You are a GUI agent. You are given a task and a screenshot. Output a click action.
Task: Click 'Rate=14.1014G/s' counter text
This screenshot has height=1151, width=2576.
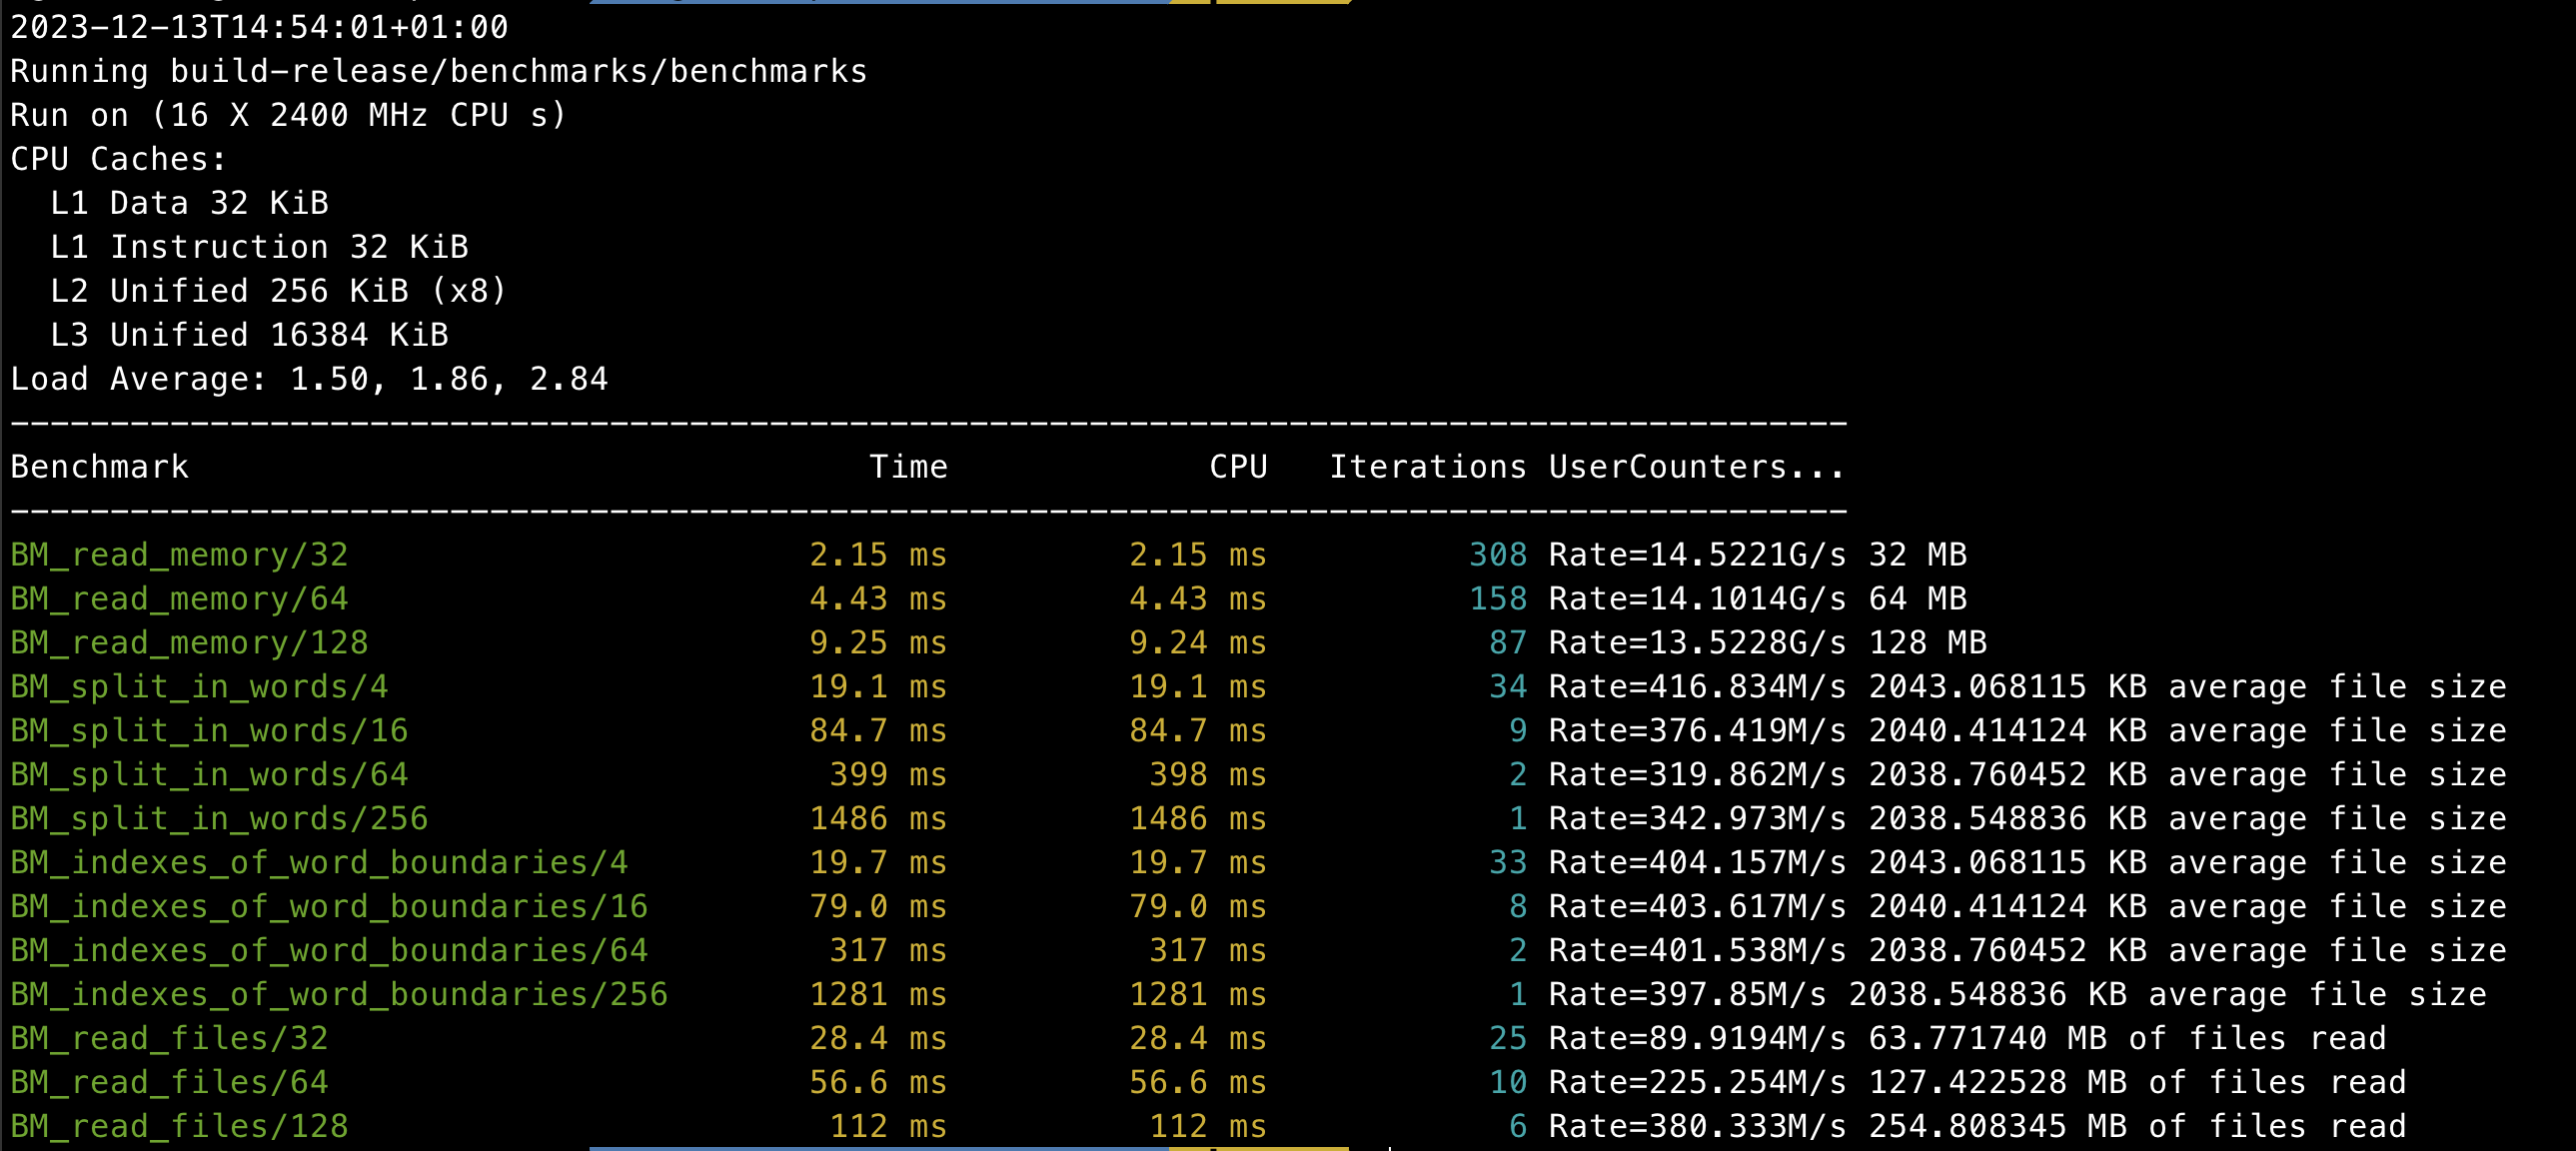(x=1698, y=599)
